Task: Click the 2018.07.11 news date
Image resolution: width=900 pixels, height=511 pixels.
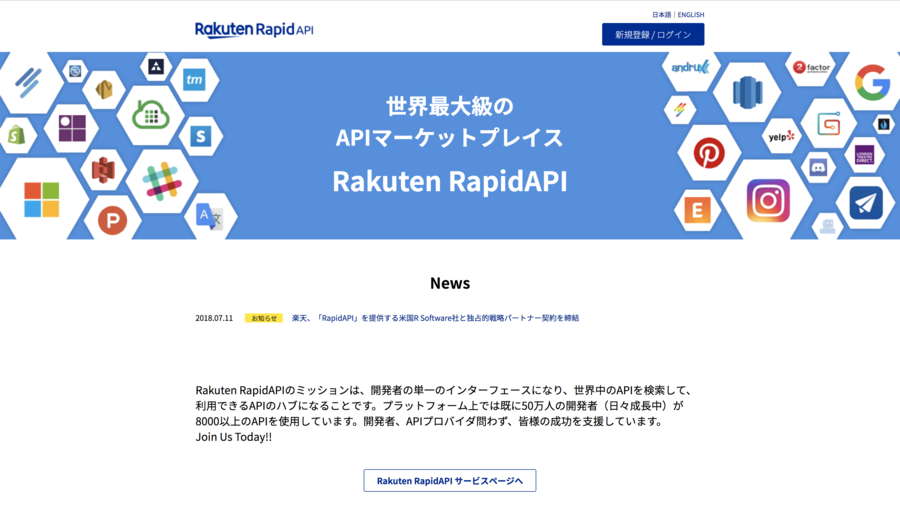Action: click(x=214, y=318)
